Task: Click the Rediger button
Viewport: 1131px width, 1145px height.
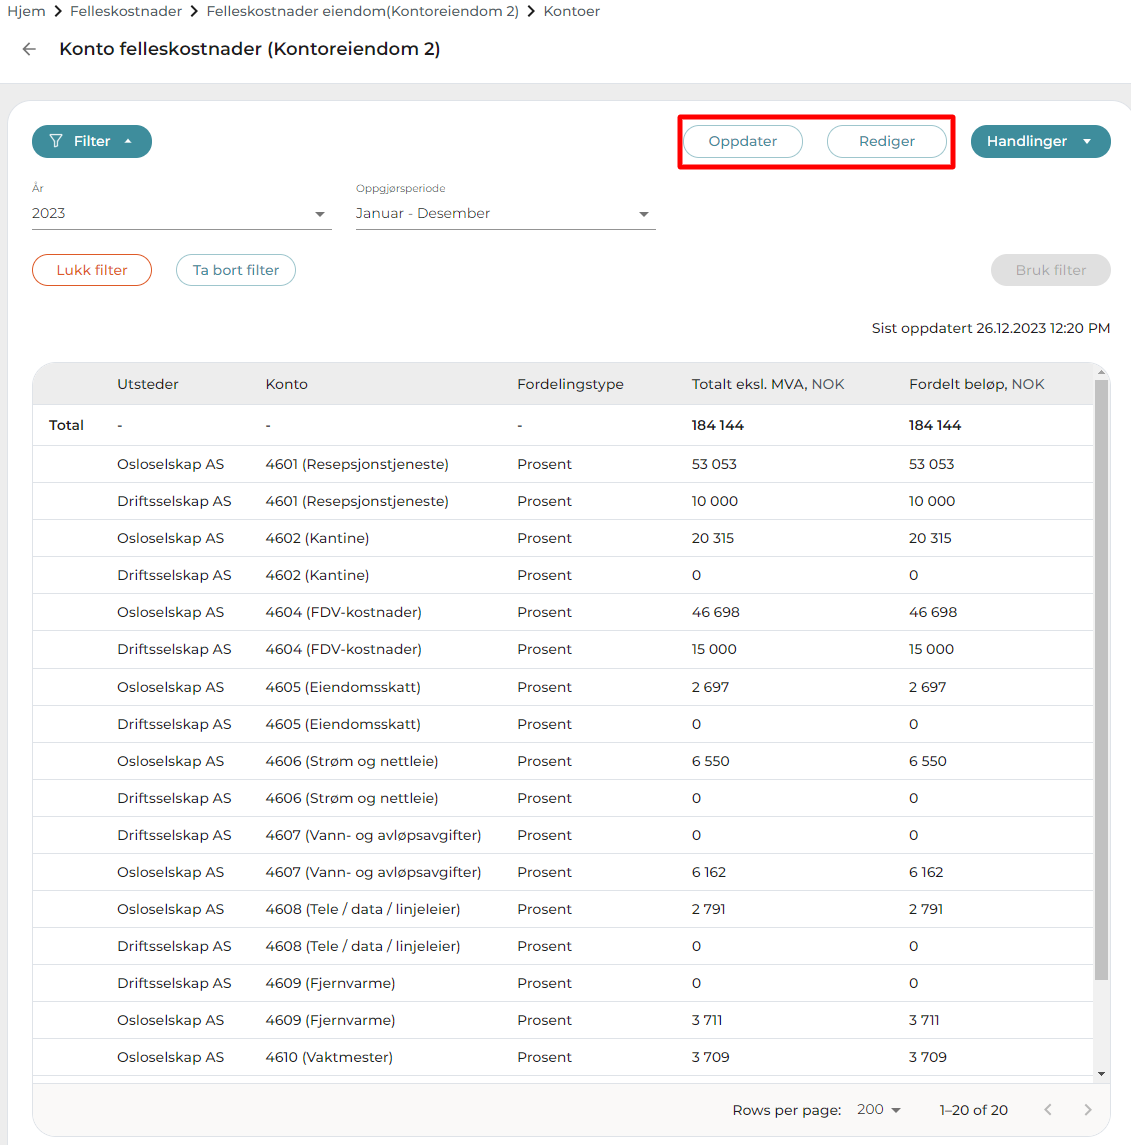Action: [886, 141]
